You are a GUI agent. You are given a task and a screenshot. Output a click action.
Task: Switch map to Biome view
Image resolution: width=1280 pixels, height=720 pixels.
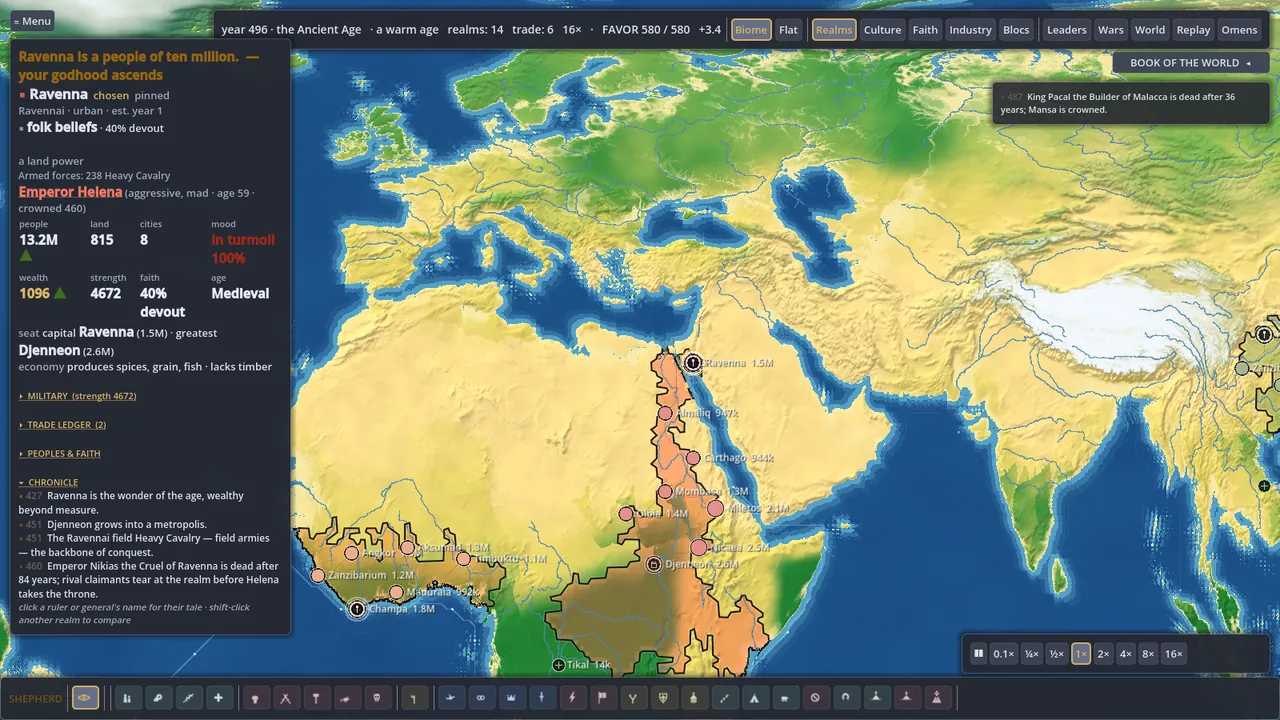click(x=751, y=30)
